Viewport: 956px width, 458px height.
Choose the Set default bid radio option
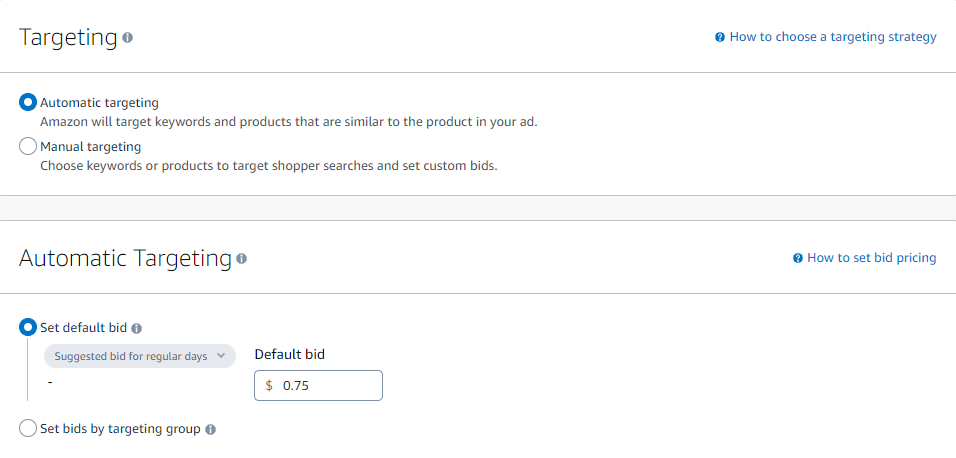[28, 327]
